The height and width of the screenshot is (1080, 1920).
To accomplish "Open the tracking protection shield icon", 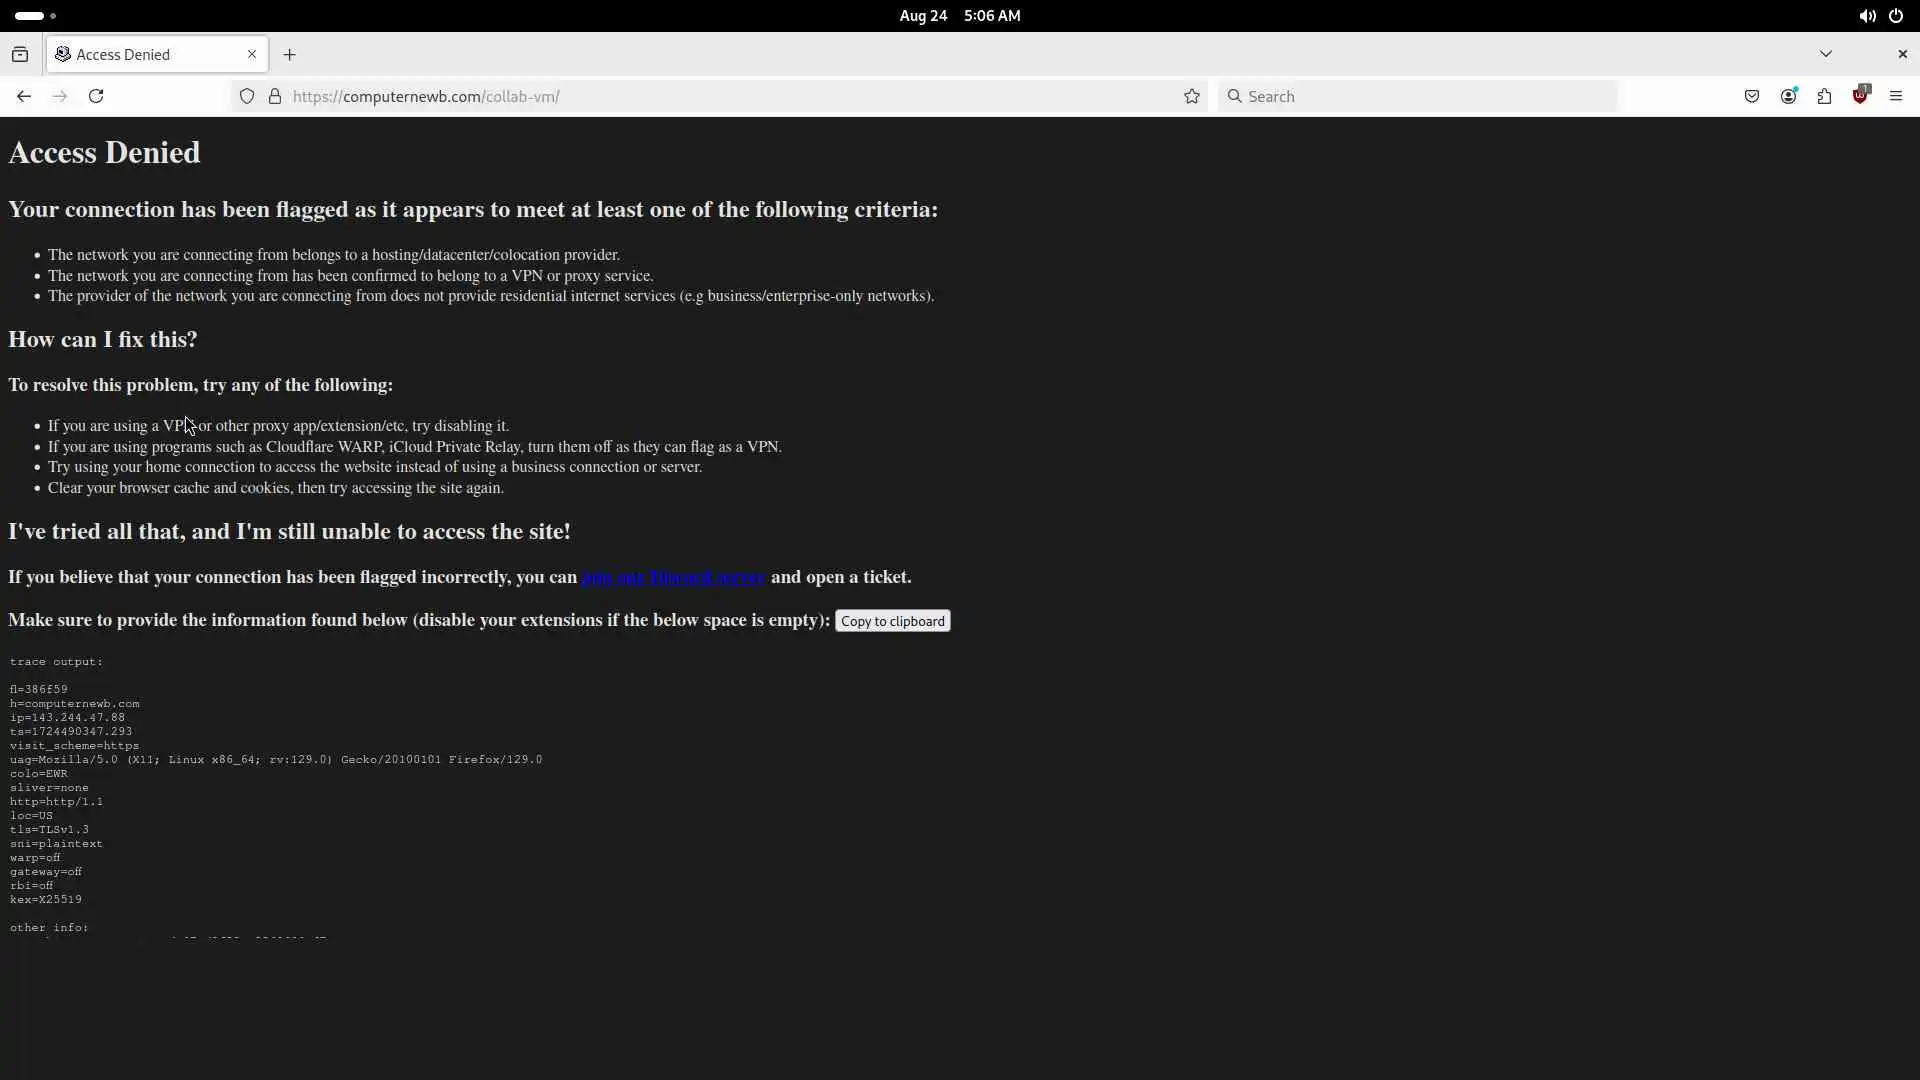I will [x=247, y=96].
